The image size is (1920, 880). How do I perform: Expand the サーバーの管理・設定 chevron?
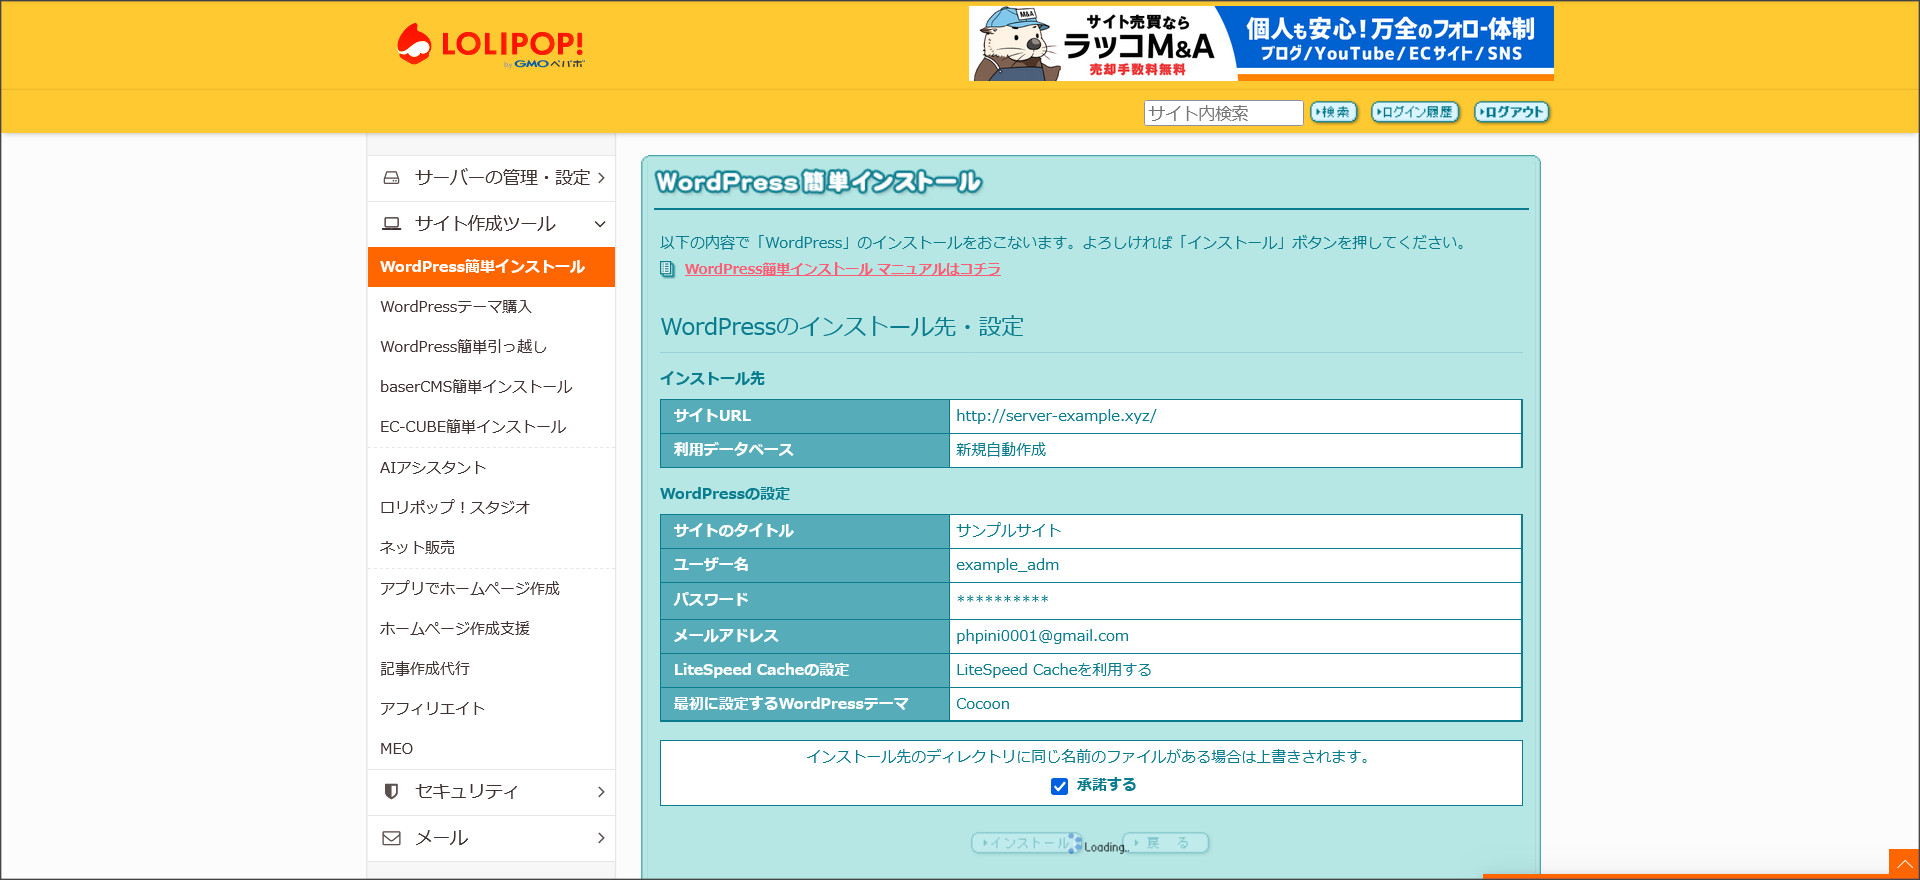601,178
